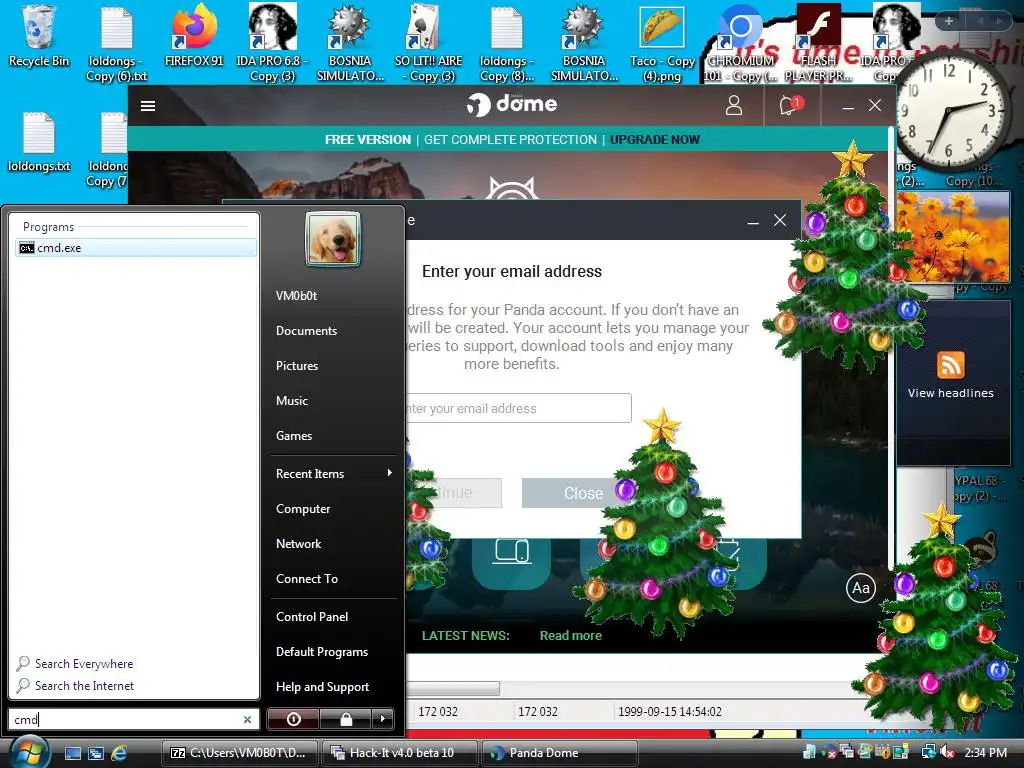Image resolution: width=1024 pixels, height=768 pixels.
Task: Click Search the Internet link
Action: [x=84, y=686]
